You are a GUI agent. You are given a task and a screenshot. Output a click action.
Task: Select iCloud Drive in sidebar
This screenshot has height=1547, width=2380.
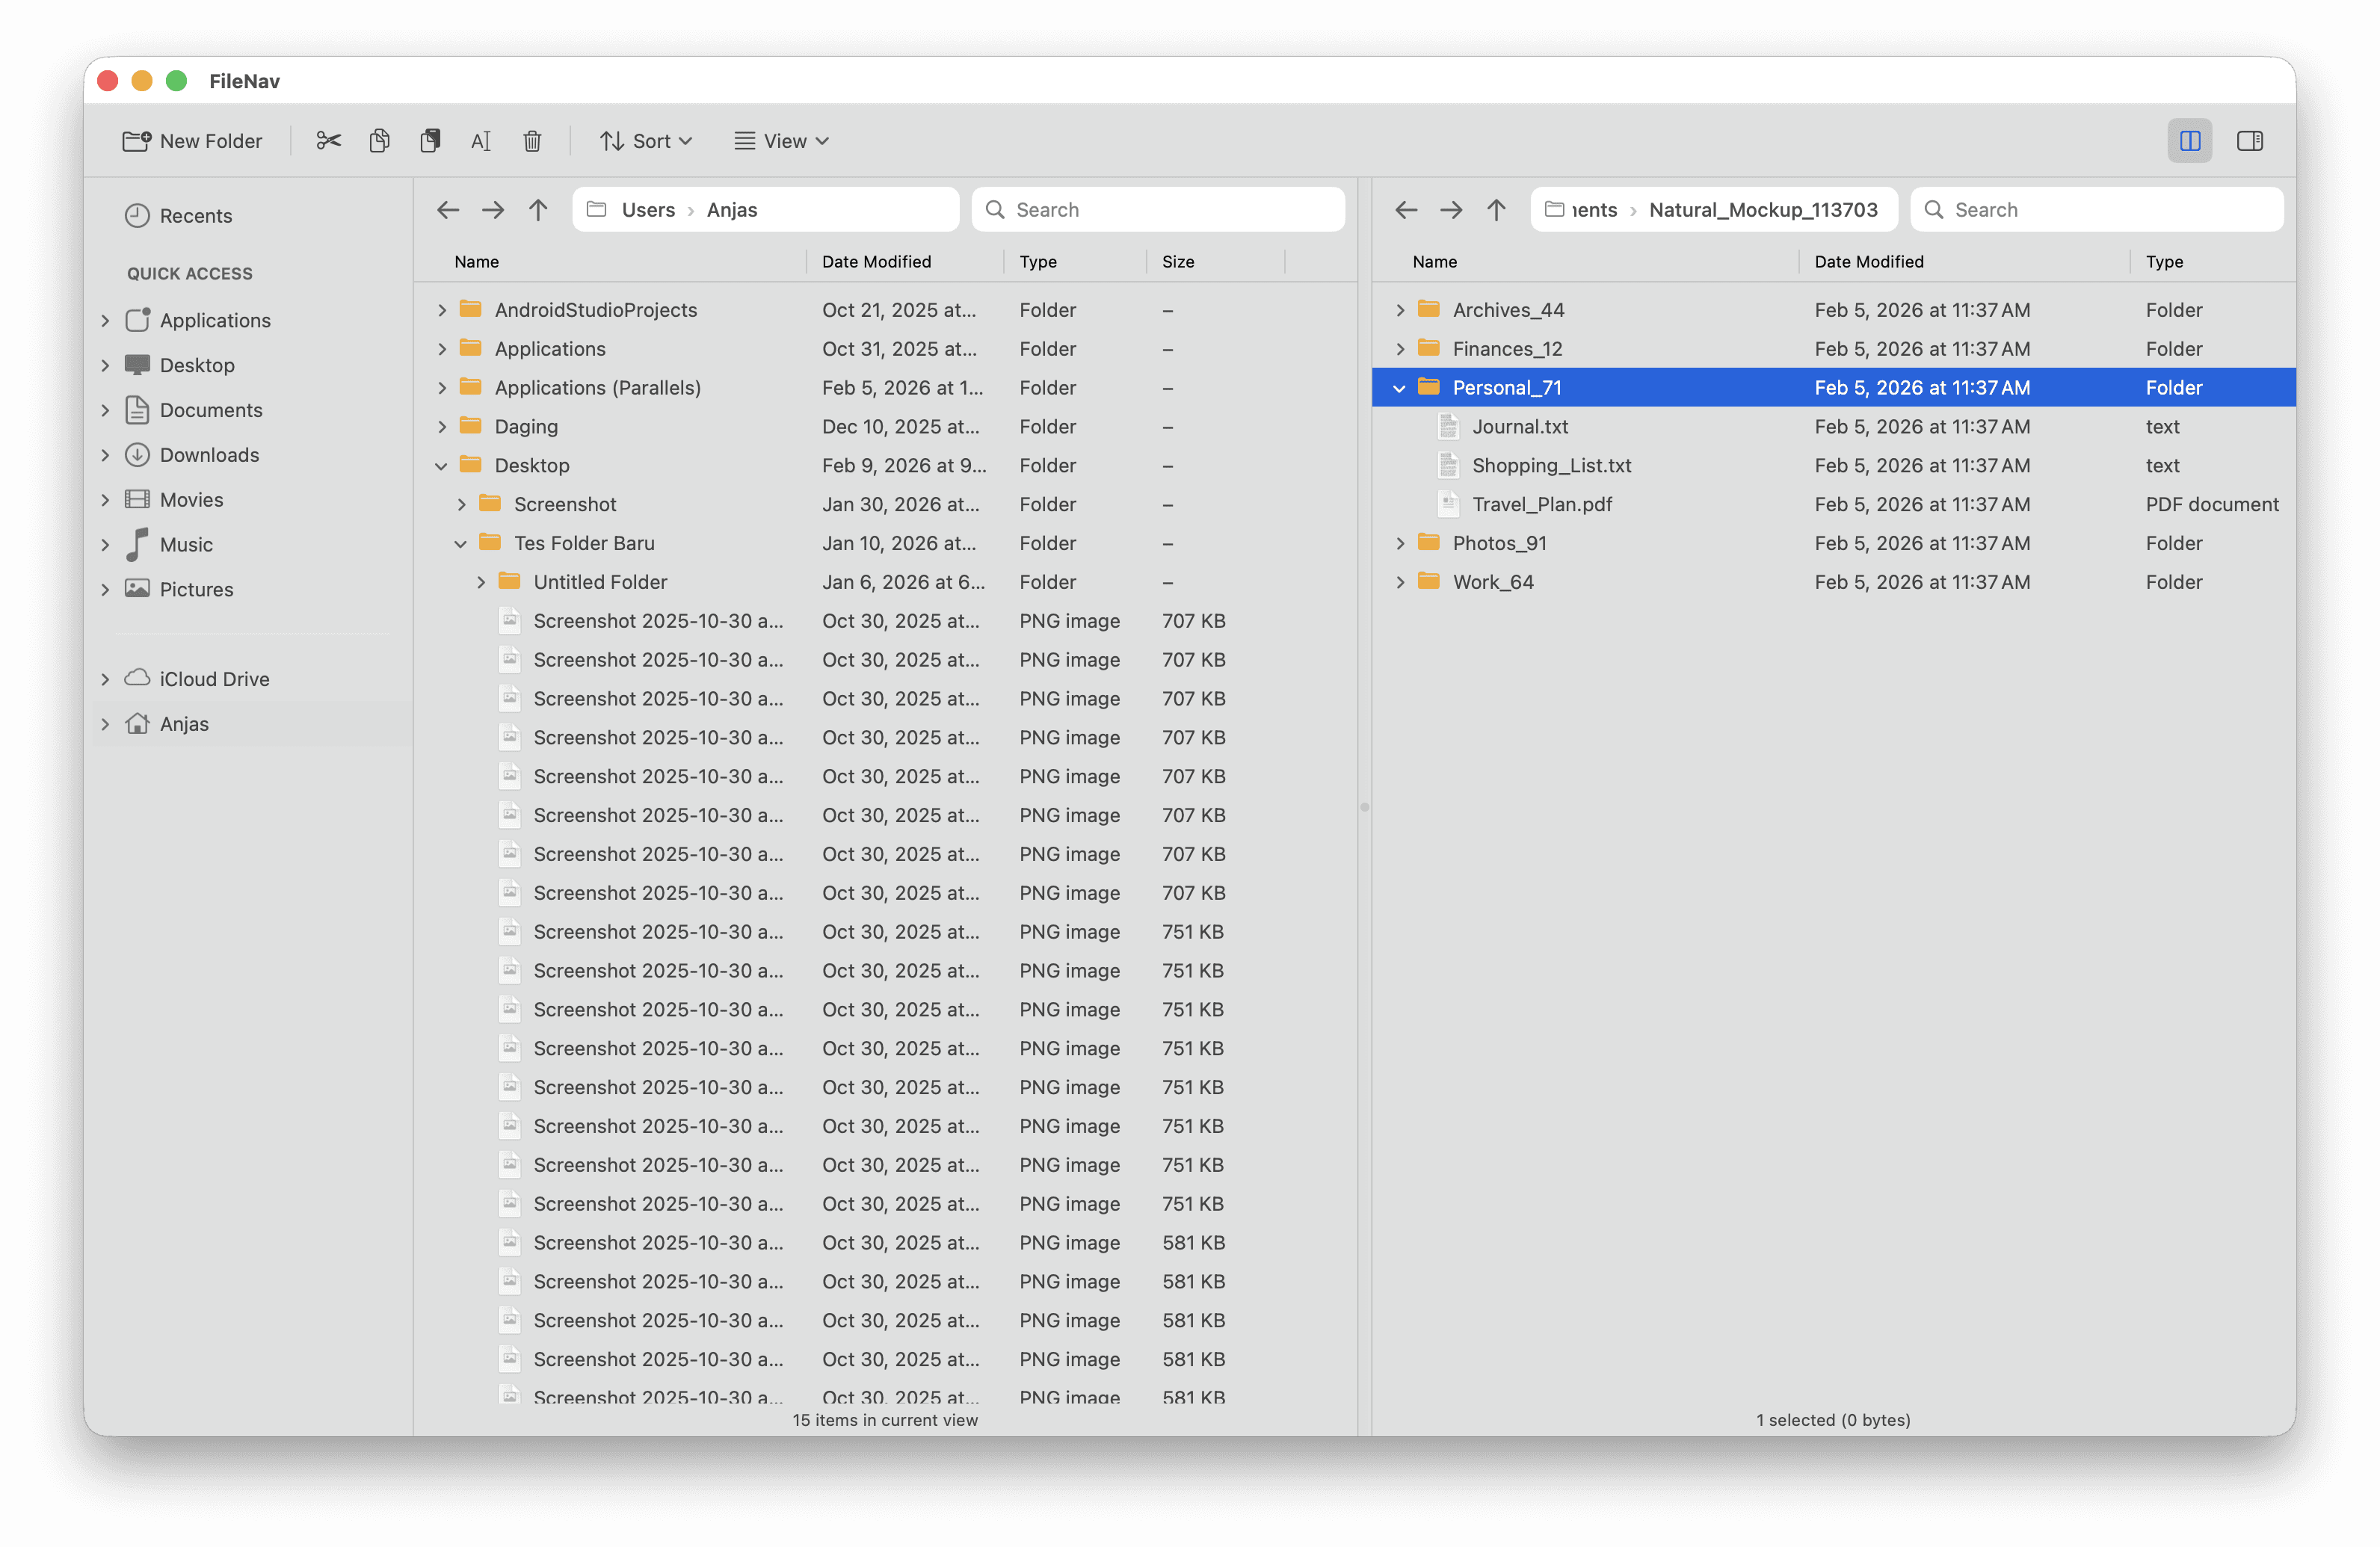click(x=214, y=679)
